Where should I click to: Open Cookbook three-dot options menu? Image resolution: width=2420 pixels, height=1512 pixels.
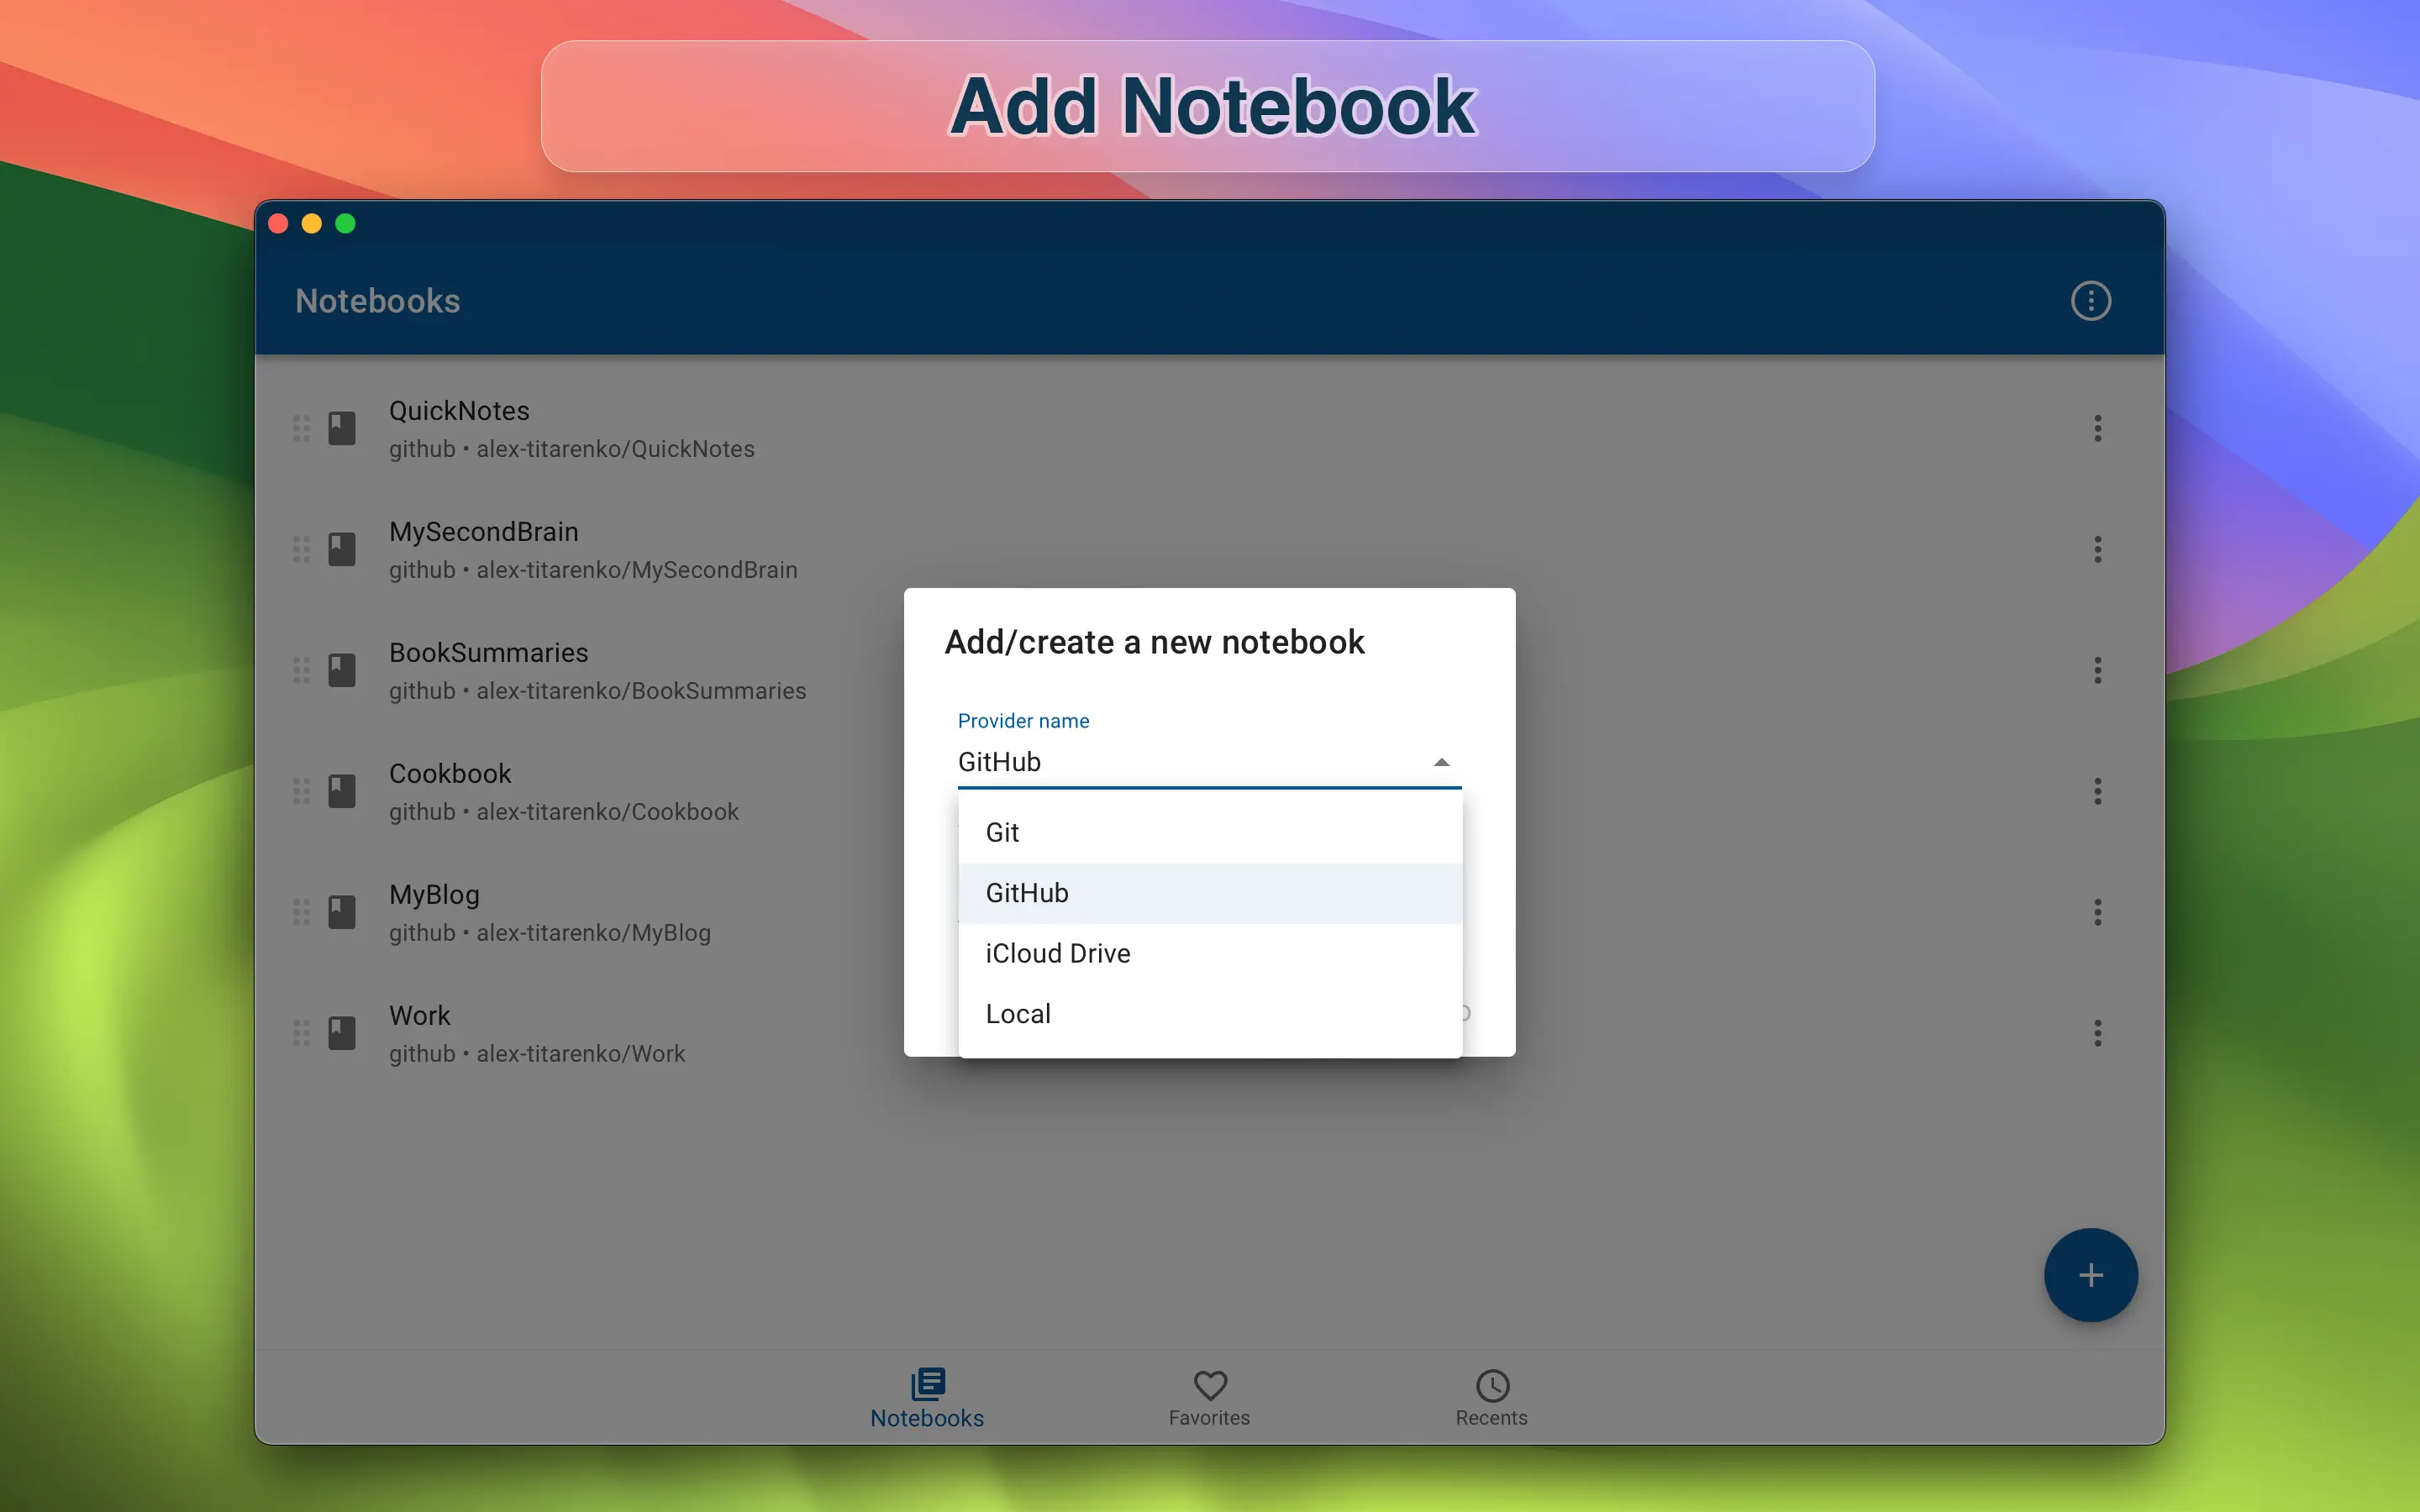[2097, 791]
